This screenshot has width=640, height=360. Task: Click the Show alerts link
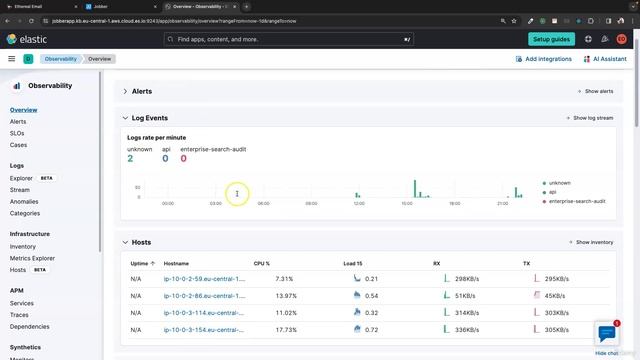pyautogui.click(x=596, y=91)
